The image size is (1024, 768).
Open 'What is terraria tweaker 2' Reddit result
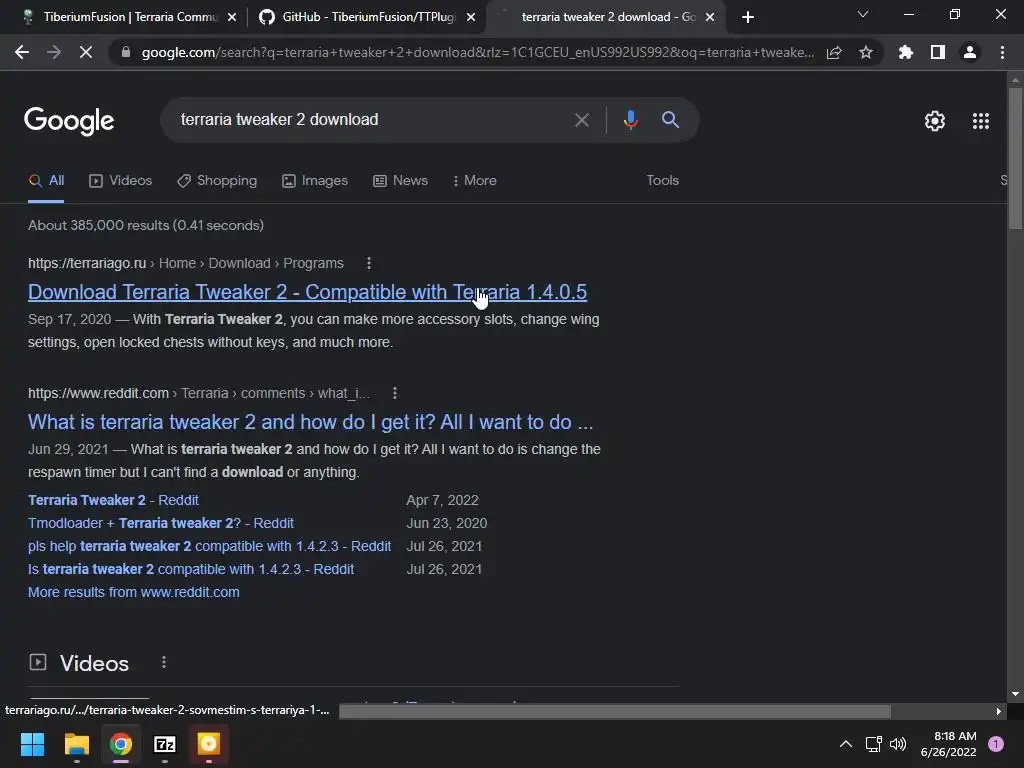(311, 422)
